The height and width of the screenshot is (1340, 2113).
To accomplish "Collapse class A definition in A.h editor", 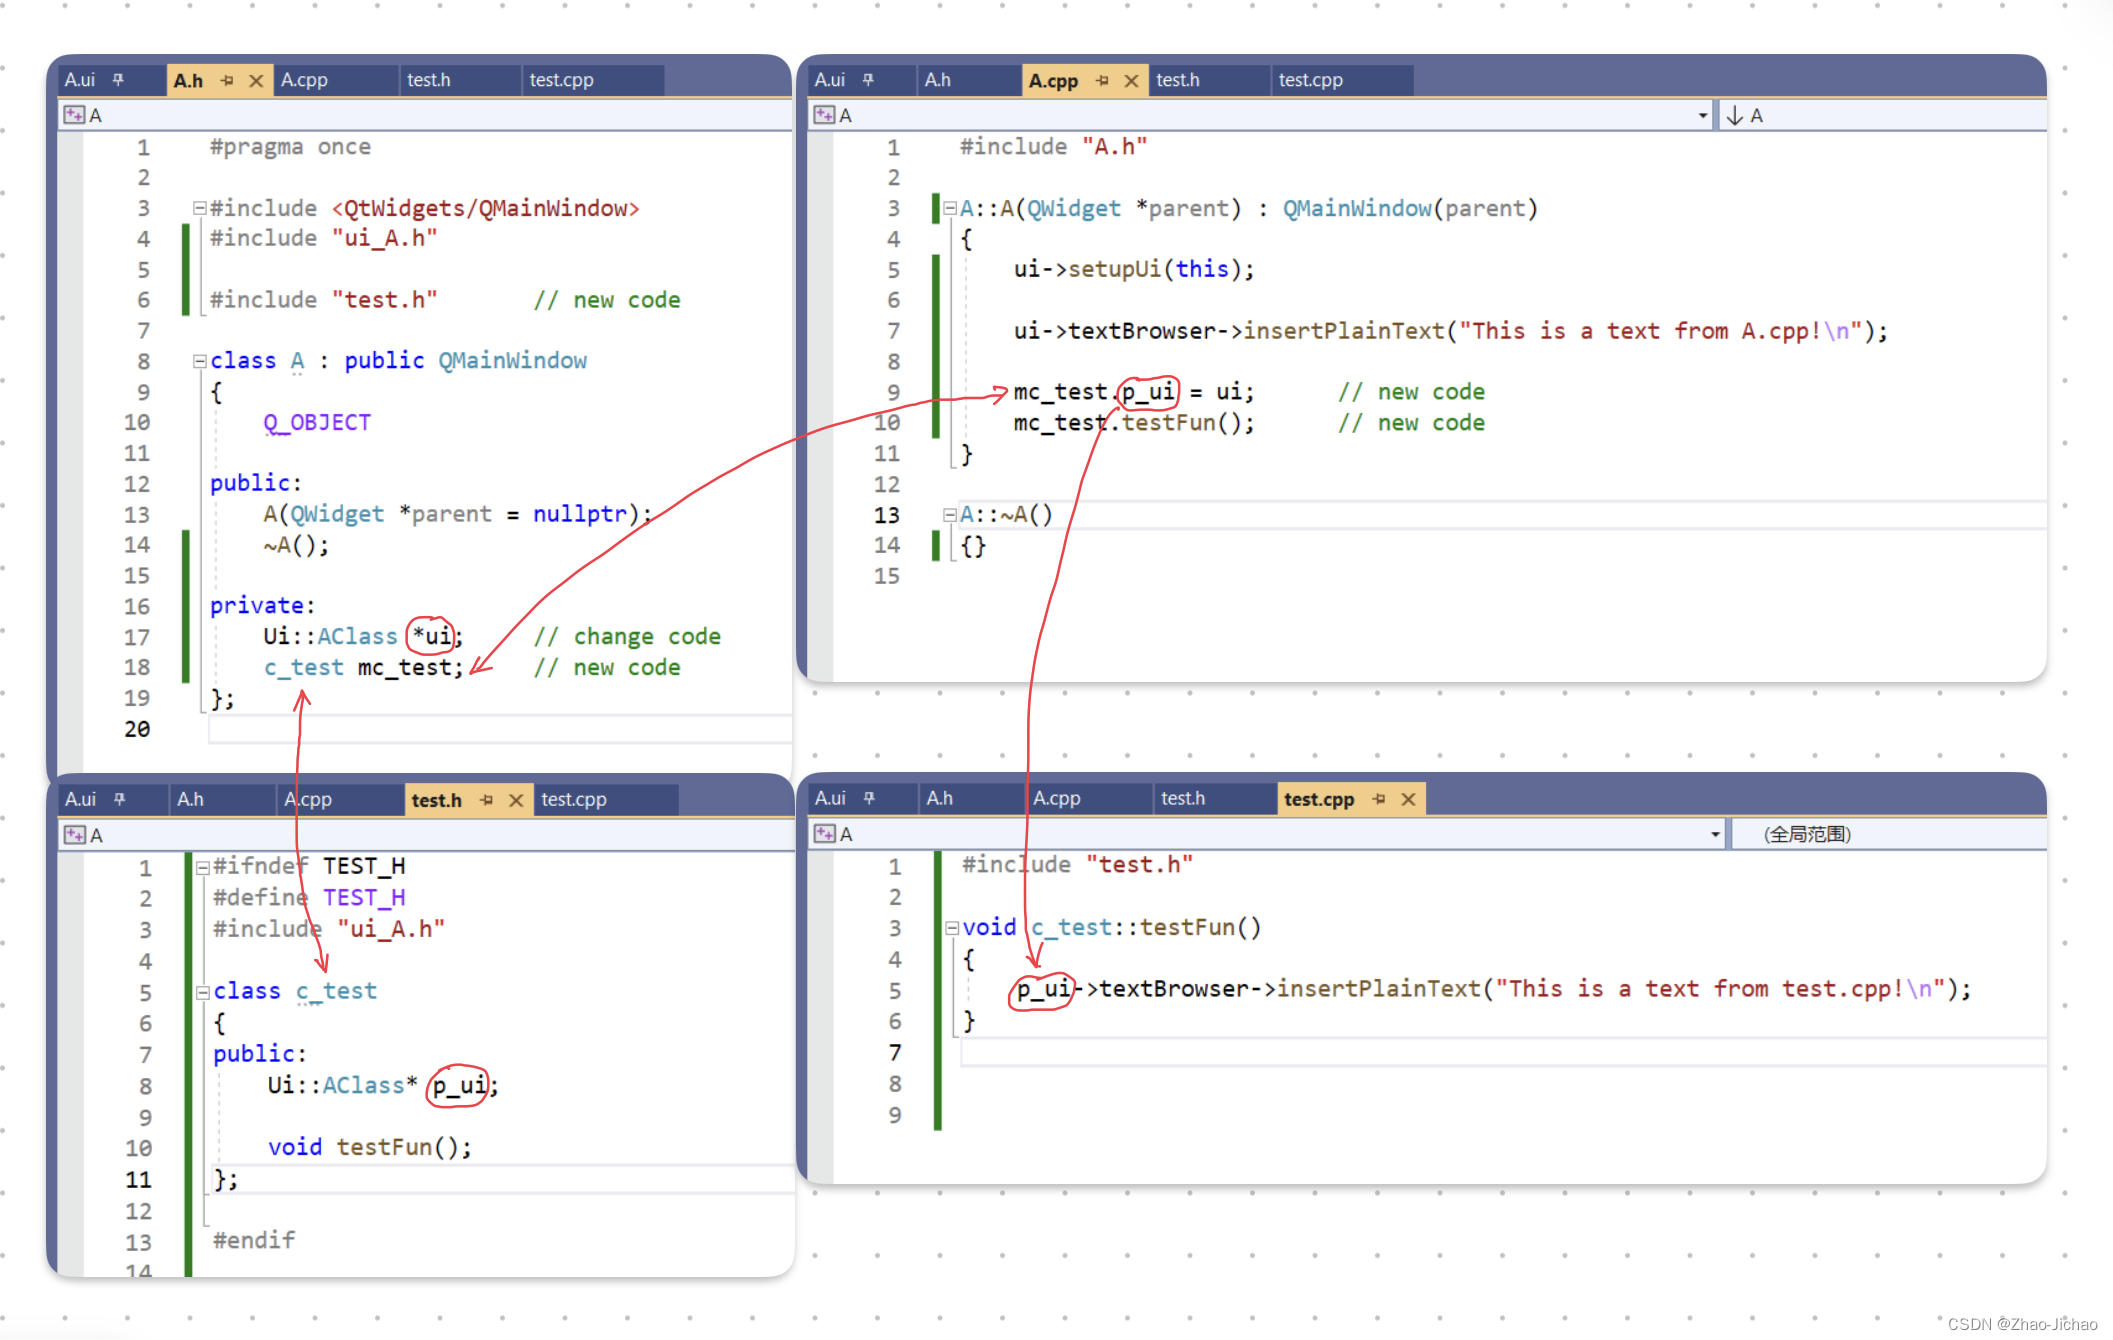I will pos(199,361).
